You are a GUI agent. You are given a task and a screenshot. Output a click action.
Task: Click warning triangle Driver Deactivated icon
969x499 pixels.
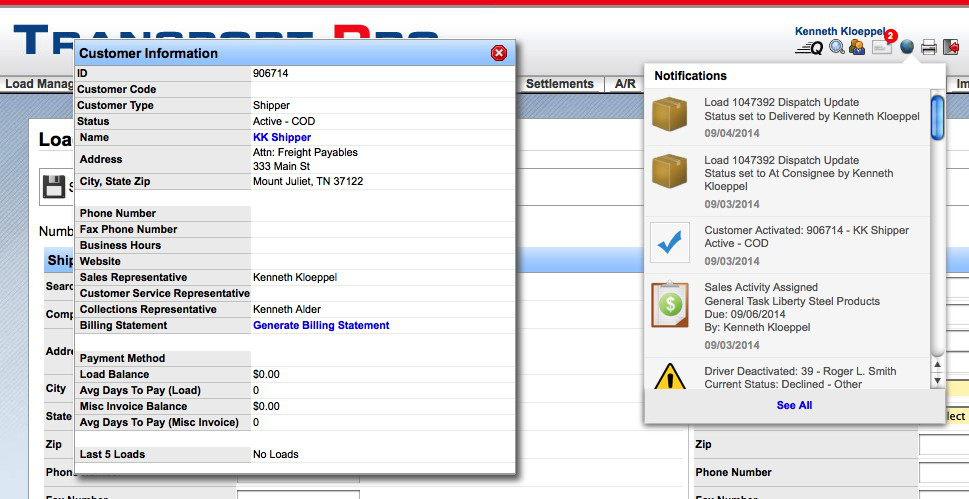click(x=669, y=376)
